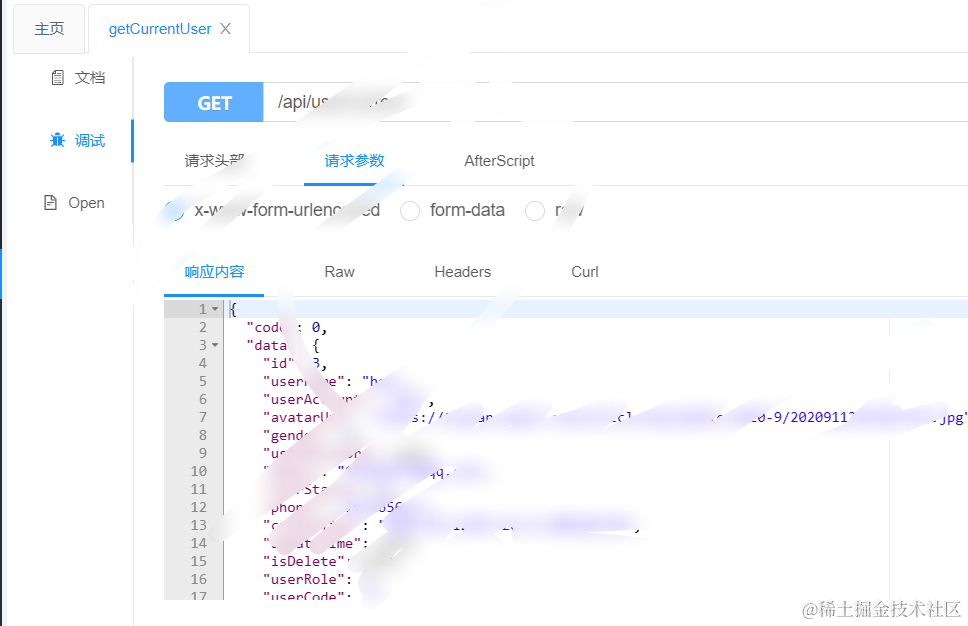Show the 响应内容 response tab
This screenshot has width=968, height=626.
pos(214,272)
